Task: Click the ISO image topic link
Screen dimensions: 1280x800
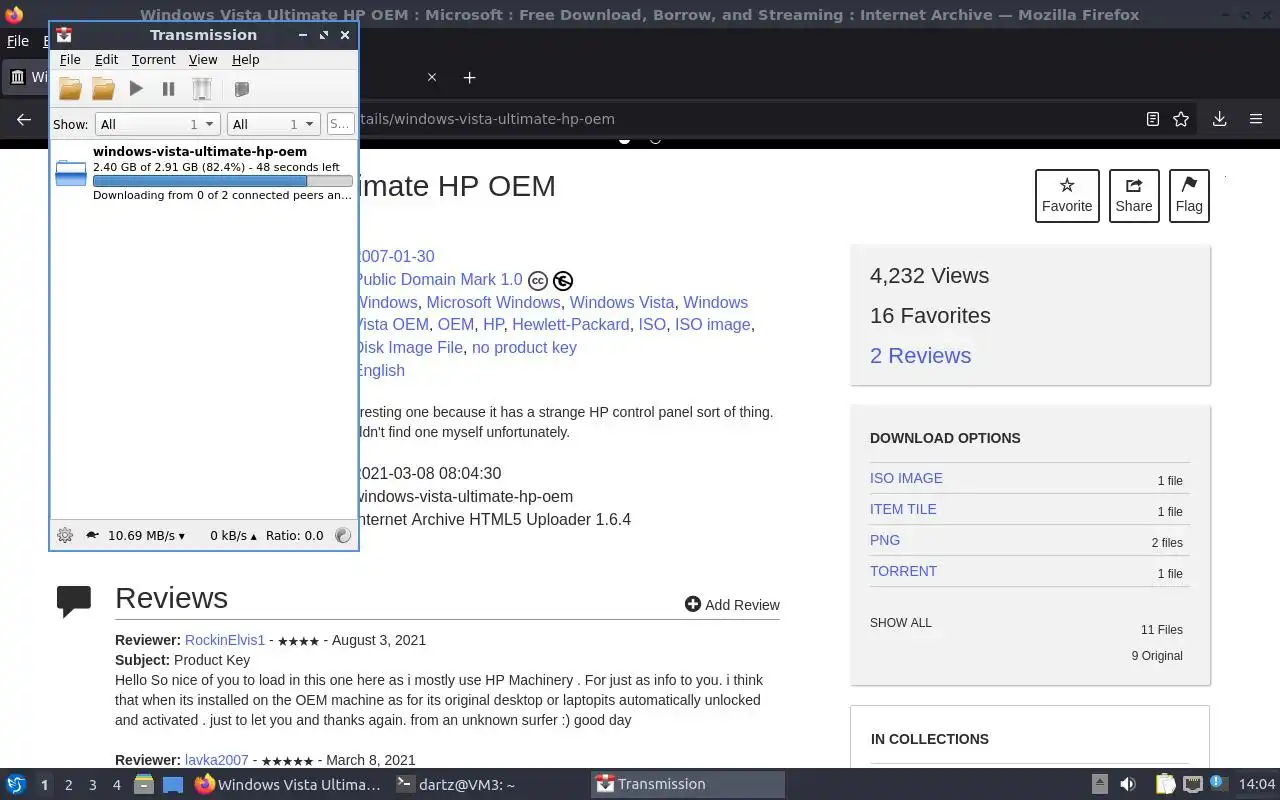Action: [x=712, y=324]
